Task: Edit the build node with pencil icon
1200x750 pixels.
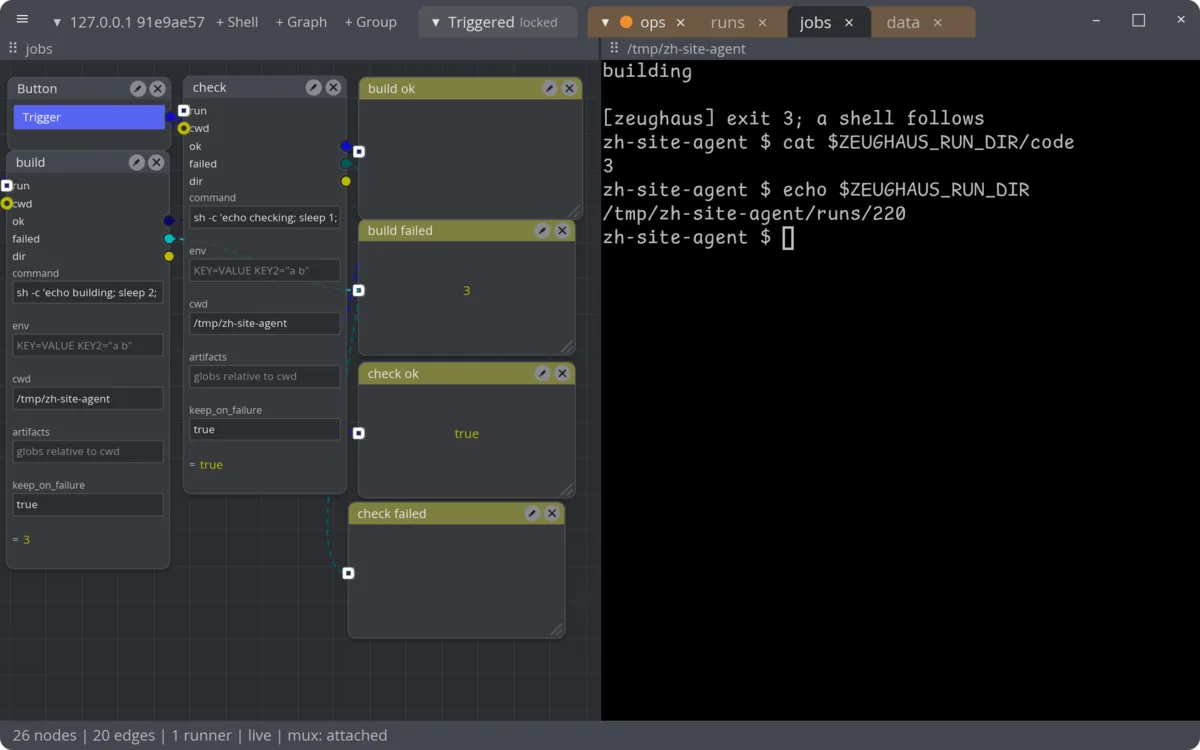Action: [137, 162]
